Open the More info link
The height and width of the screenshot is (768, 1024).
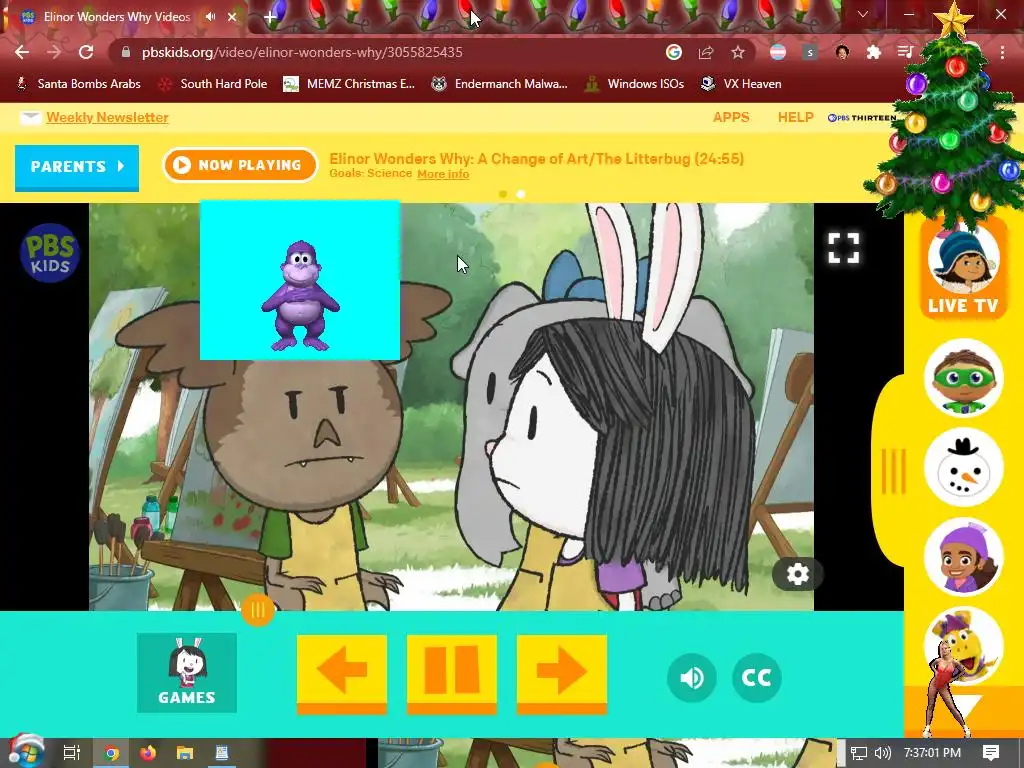click(x=443, y=174)
